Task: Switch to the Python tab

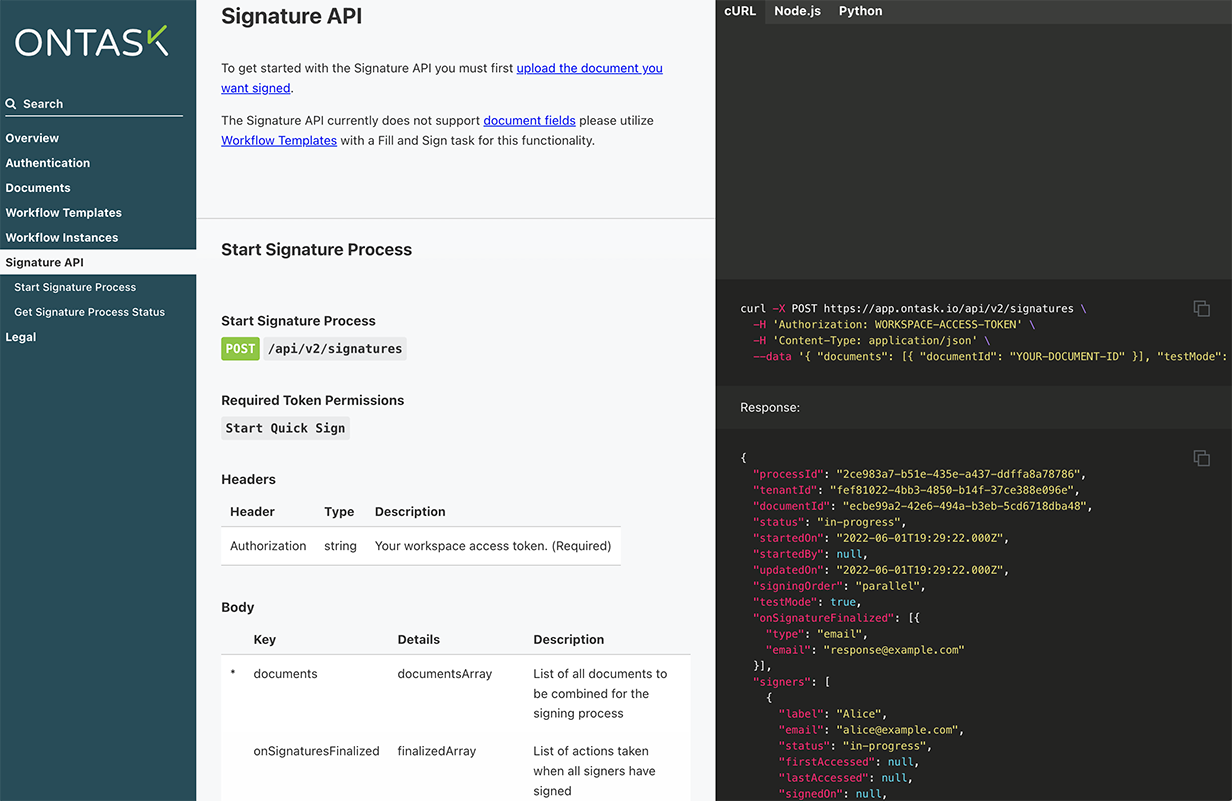Action: coord(860,11)
